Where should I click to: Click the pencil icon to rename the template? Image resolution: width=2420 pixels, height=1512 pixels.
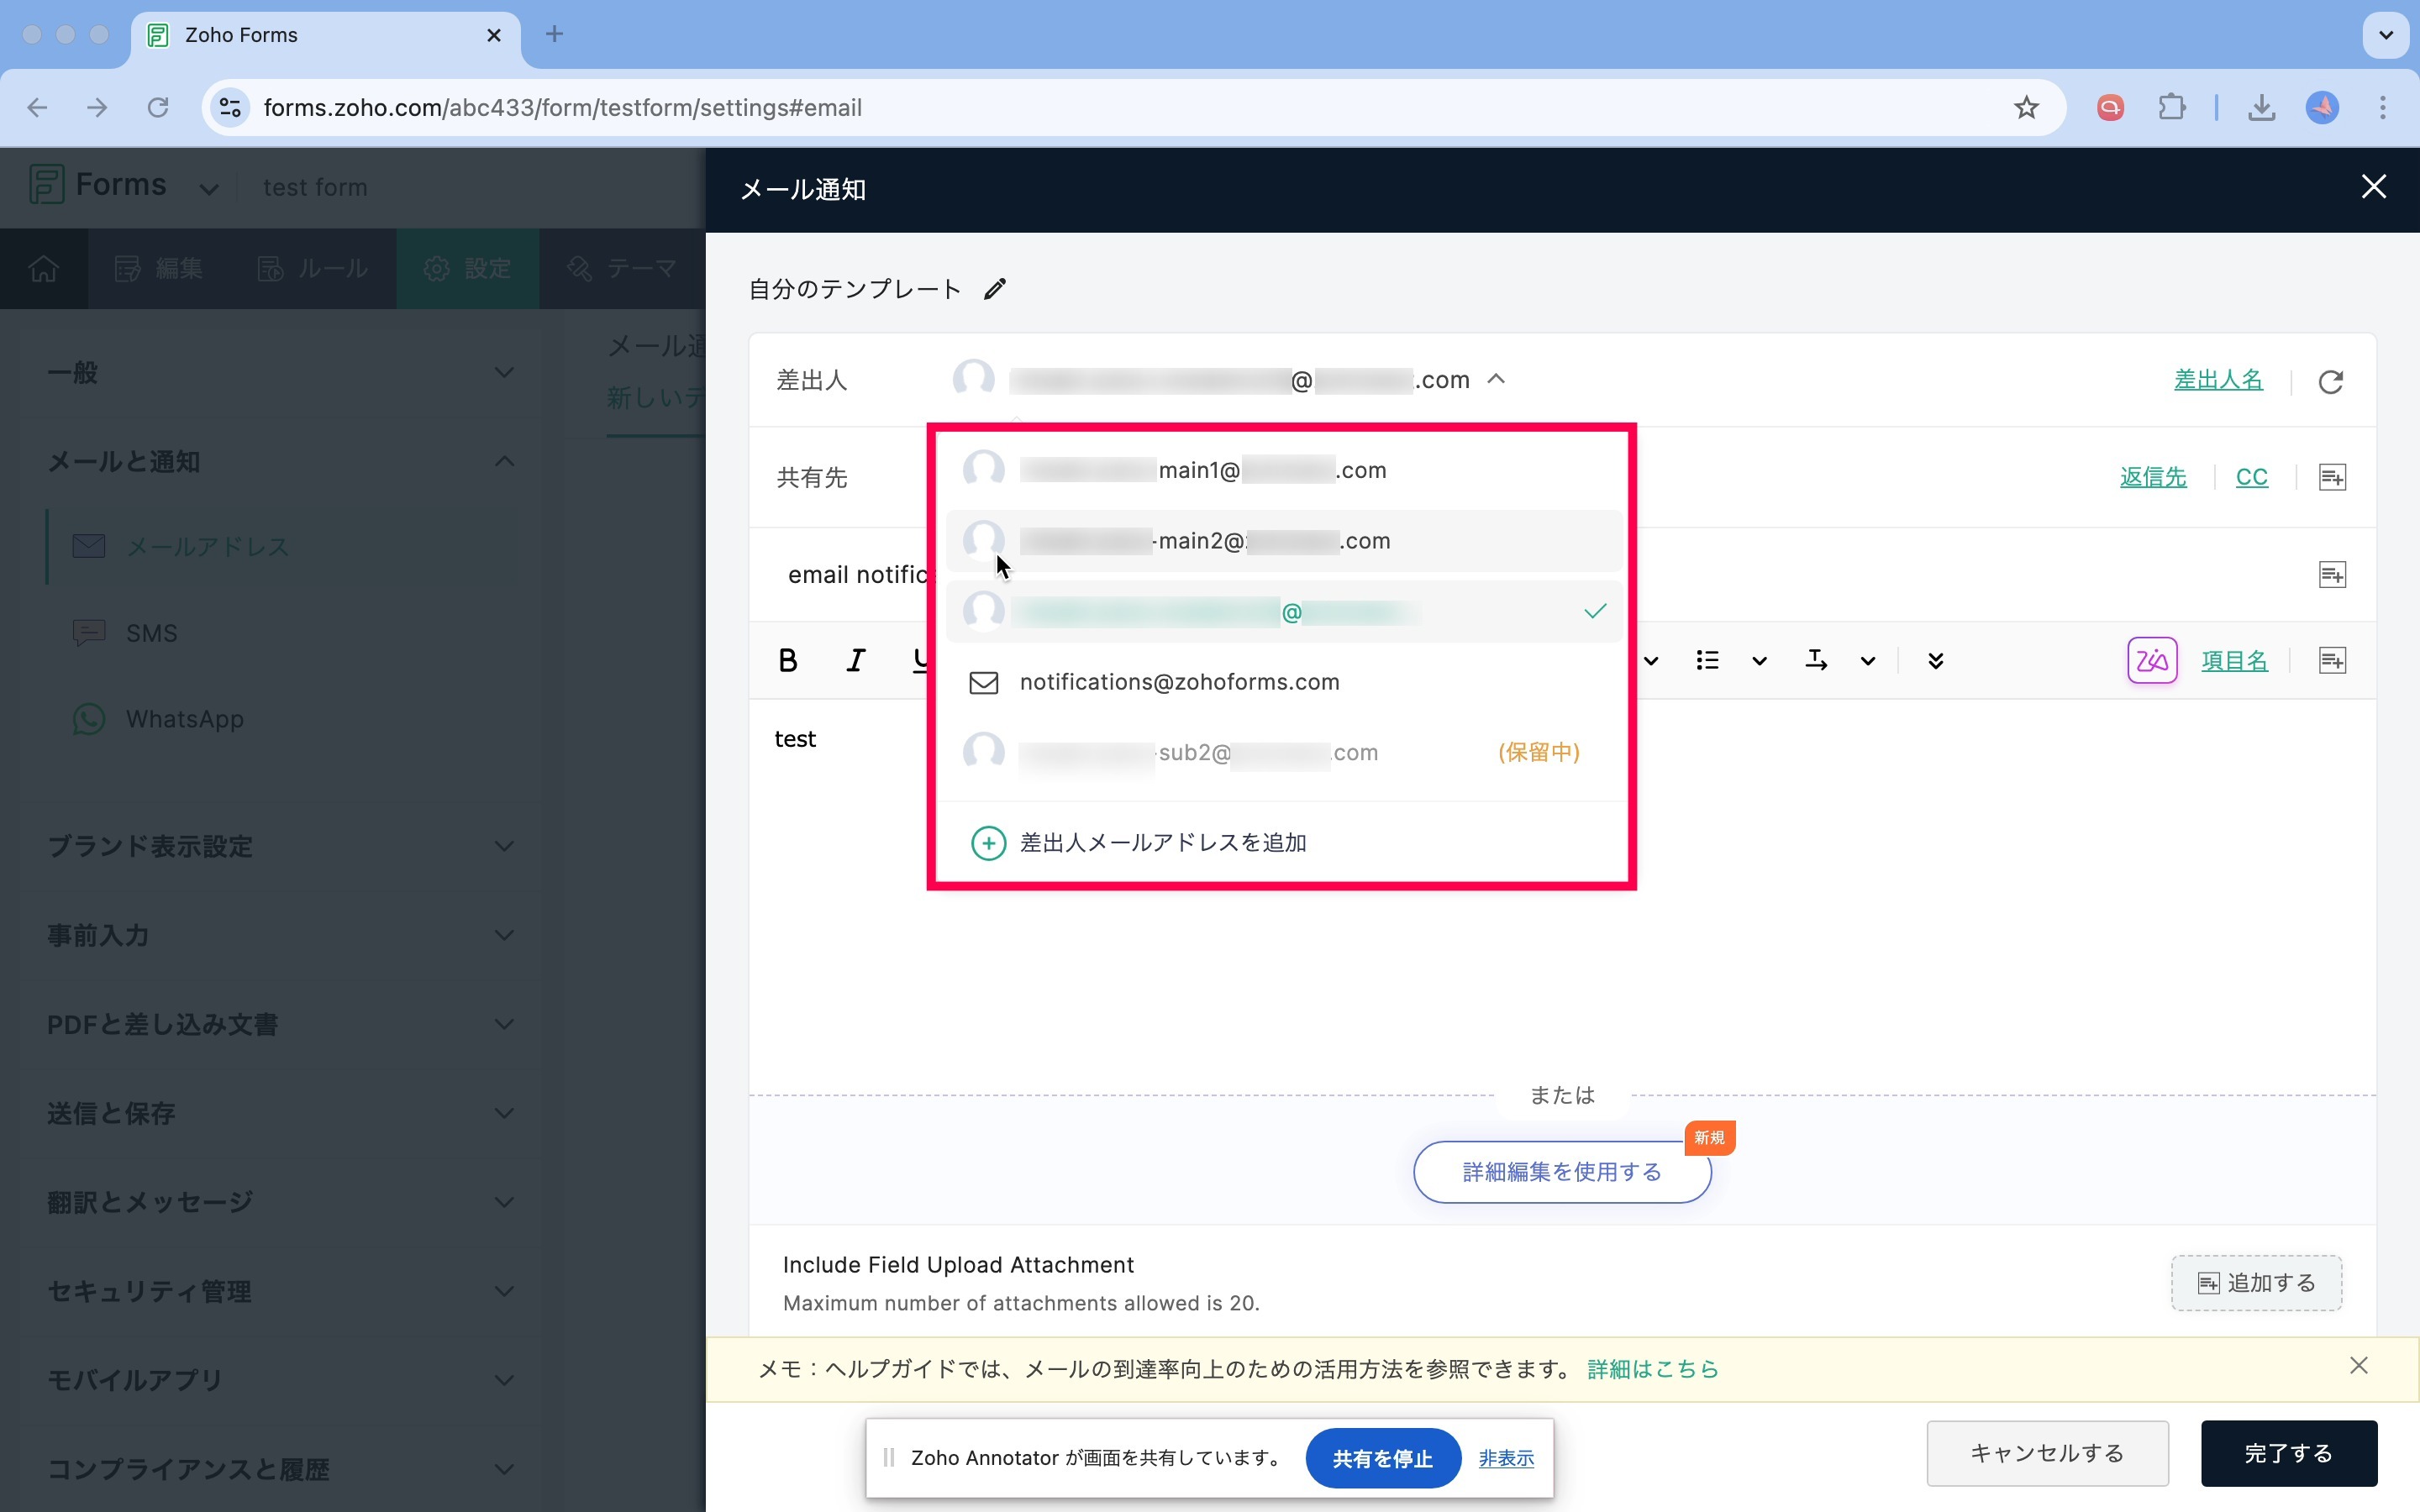(x=994, y=289)
